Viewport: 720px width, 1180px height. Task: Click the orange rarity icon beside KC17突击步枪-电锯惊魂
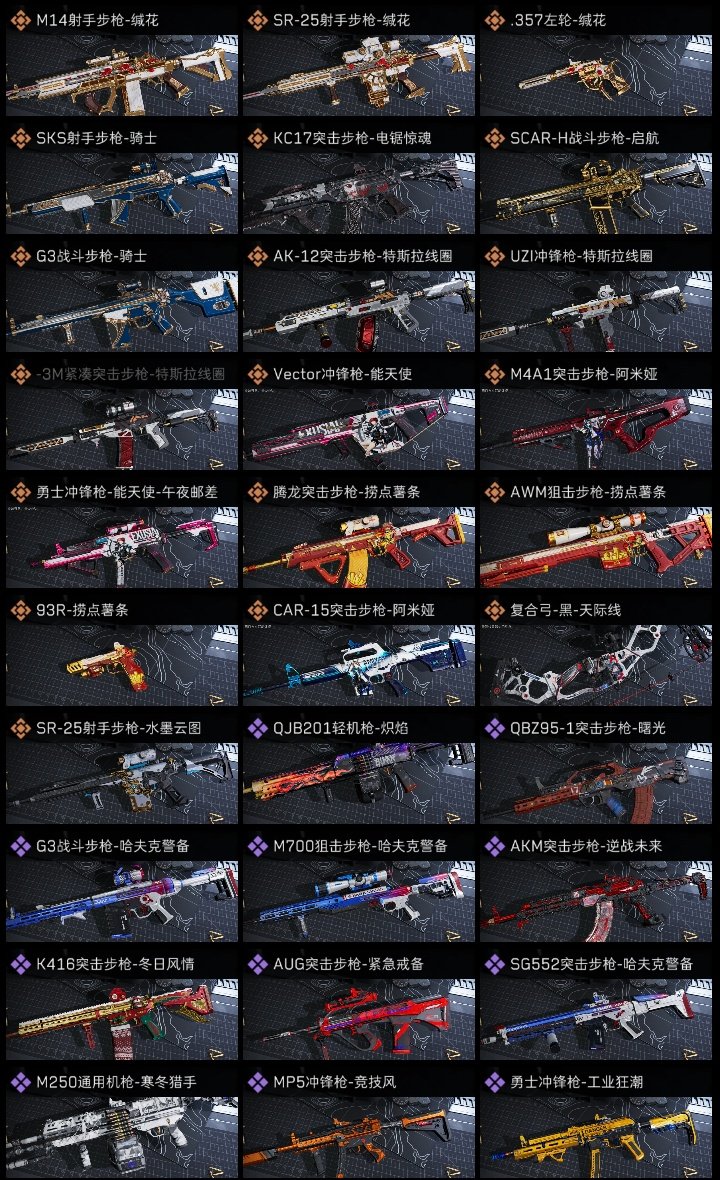[x=257, y=138]
